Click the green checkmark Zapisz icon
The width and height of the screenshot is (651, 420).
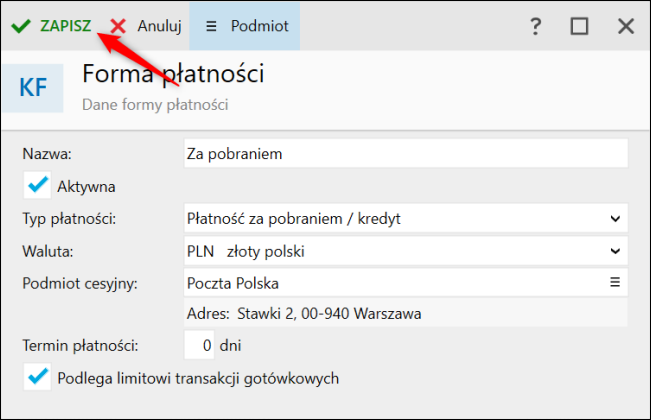(19, 26)
